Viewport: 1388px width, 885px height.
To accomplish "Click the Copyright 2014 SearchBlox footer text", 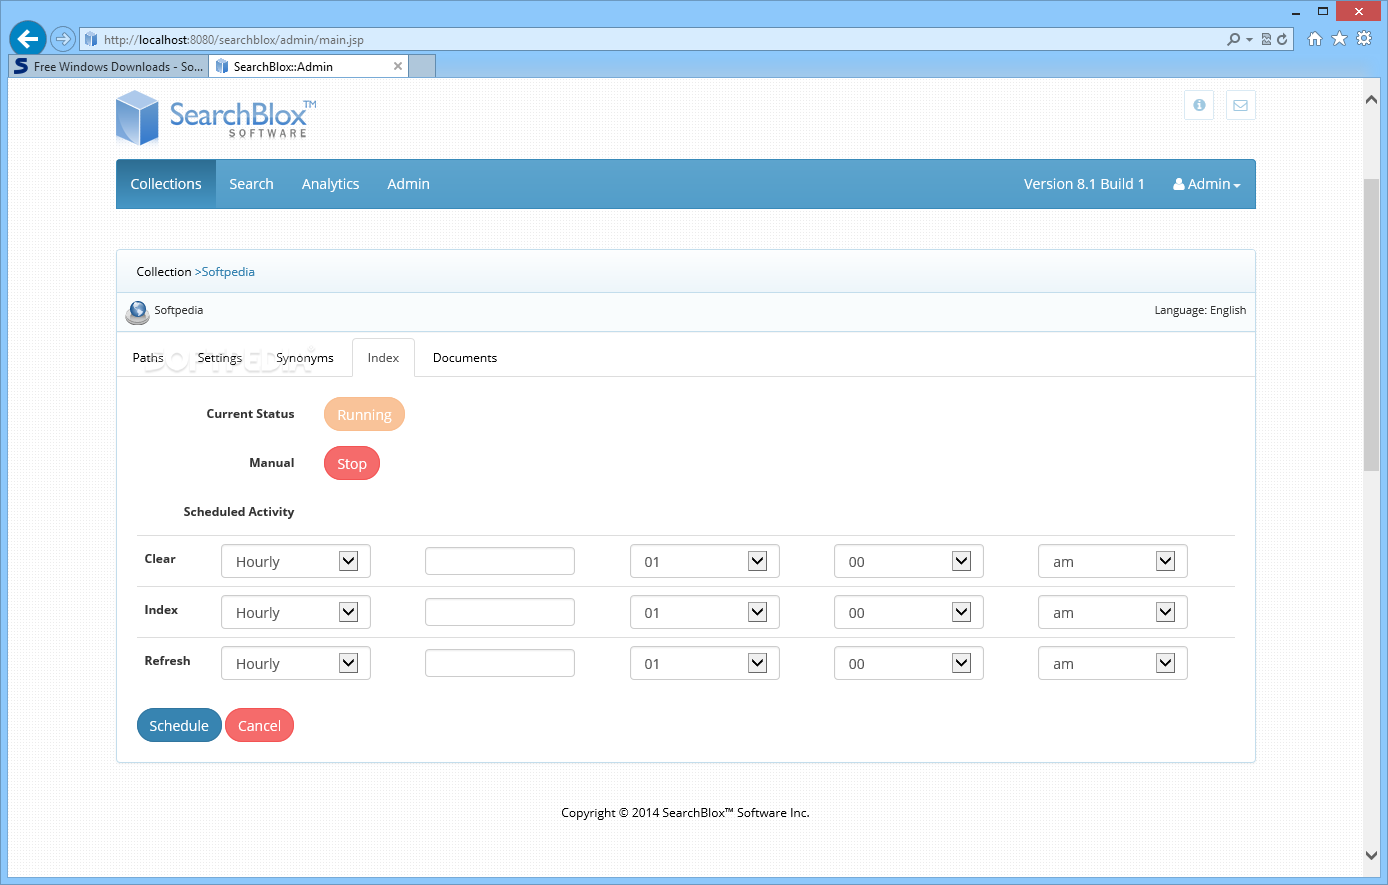I will 685,813.
